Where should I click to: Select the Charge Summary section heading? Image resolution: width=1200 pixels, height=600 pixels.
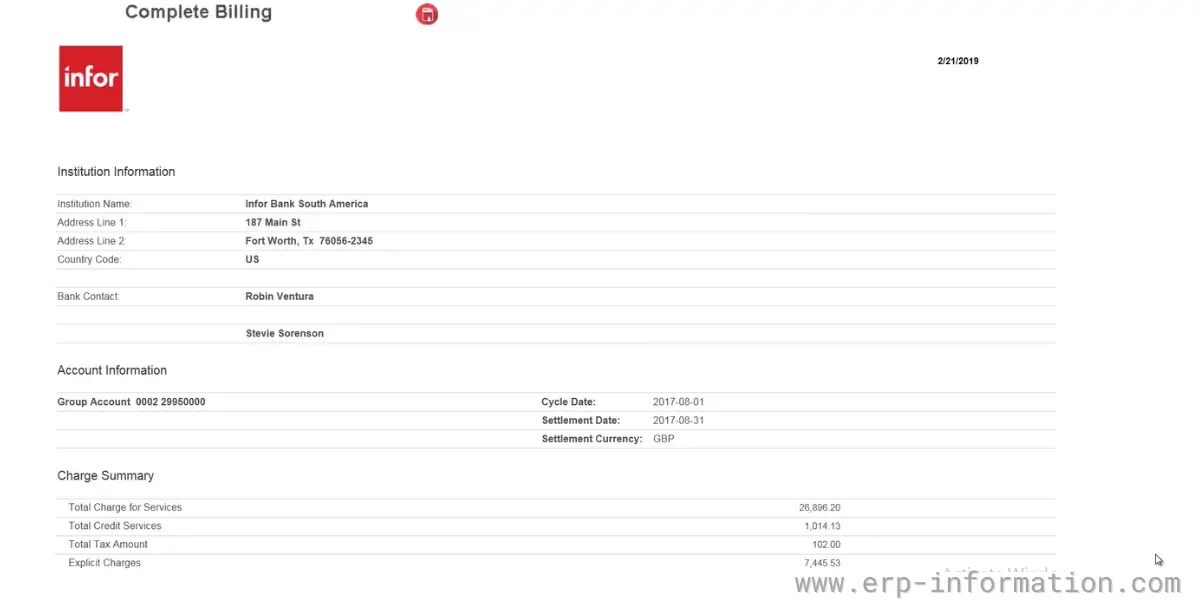[105, 476]
